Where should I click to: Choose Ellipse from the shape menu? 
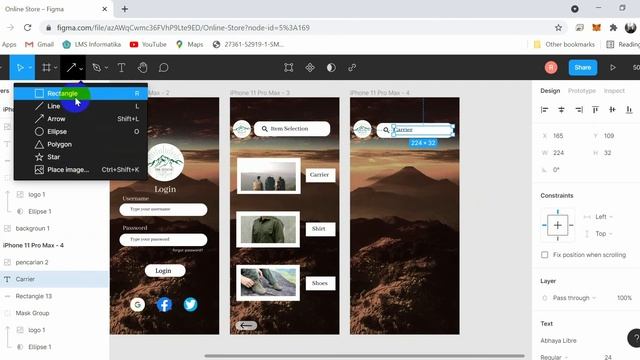pos(81,131)
